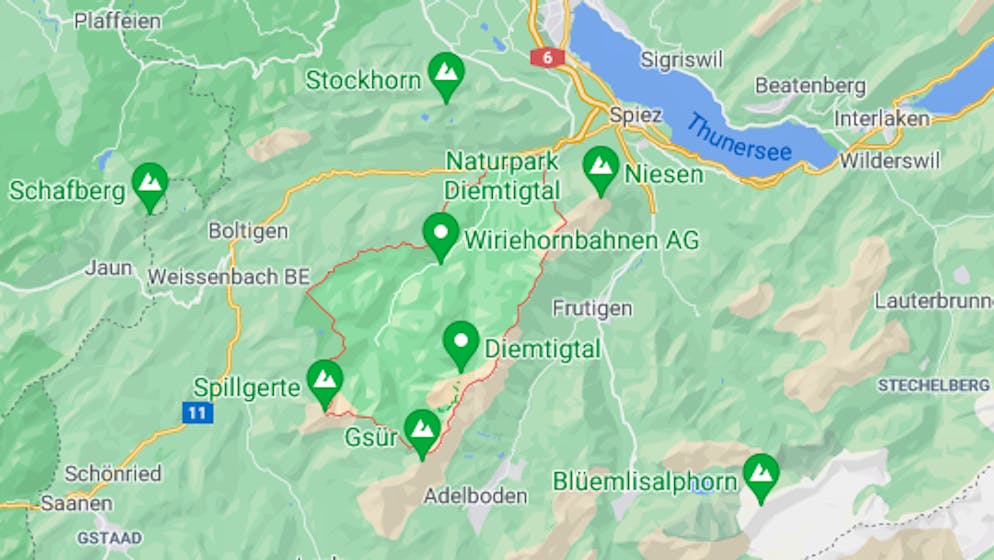Click the Gstaad label
The image size is (994, 560).
[x=110, y=538]
